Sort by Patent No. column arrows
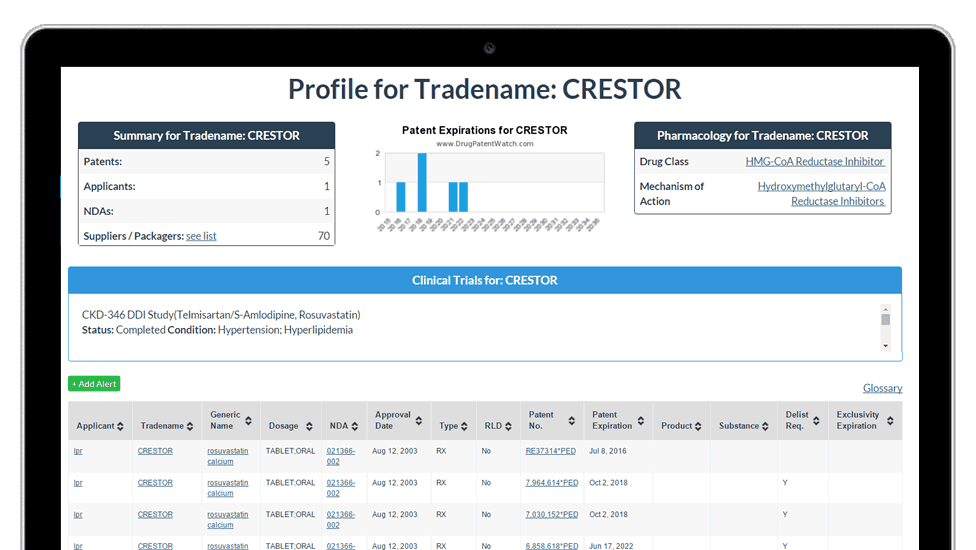The height and width of the screenshot is (550, 976). pyautogui.click(x=572, y=421)
